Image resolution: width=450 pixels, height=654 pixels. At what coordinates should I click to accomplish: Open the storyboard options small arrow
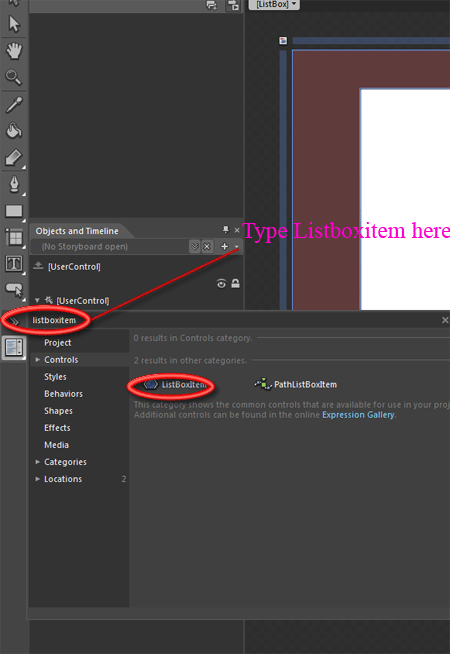pyautogui.click(x=236, y=247)
